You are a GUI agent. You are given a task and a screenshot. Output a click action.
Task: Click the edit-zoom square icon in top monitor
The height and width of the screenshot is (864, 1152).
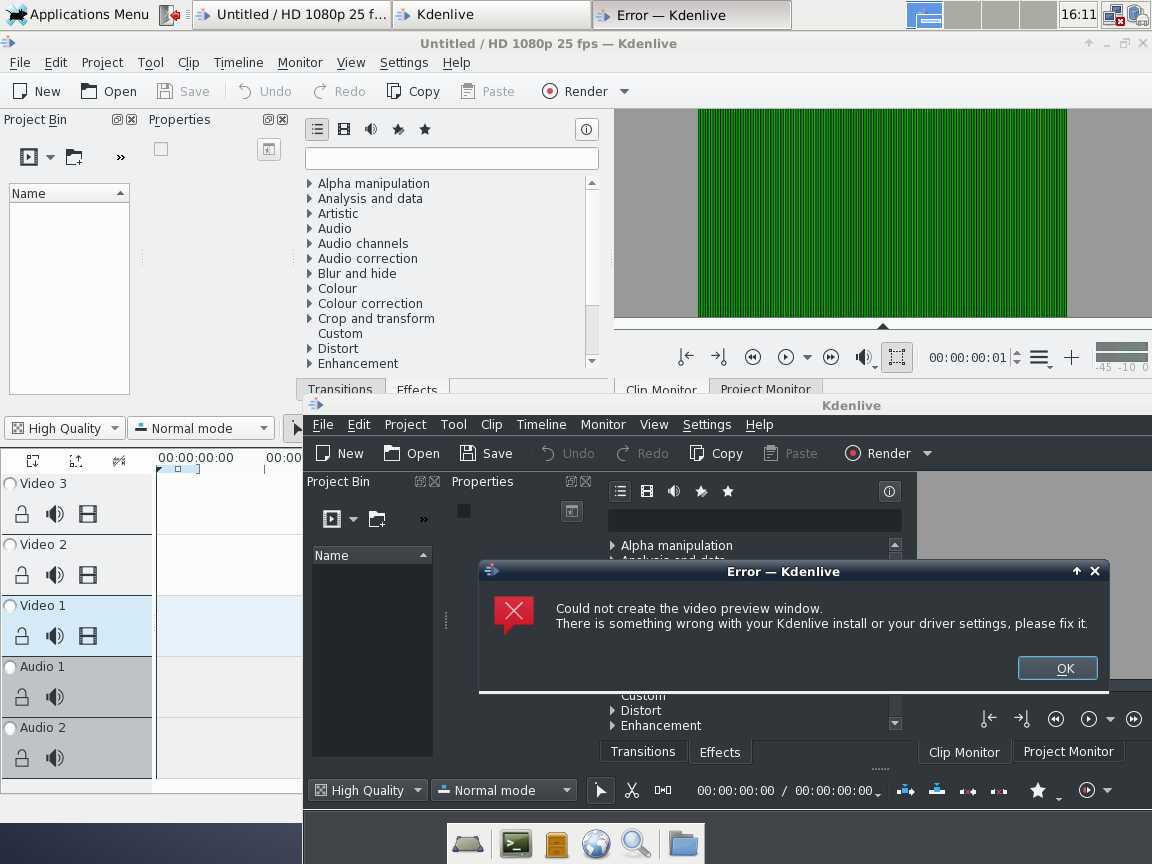click(x=897, y=357)
